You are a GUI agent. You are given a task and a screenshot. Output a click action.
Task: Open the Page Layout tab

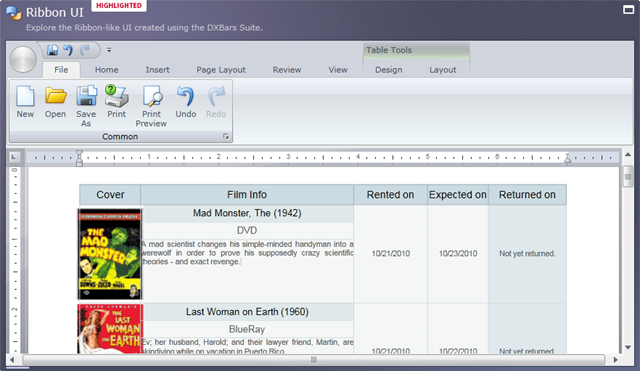tap(221, 70)
